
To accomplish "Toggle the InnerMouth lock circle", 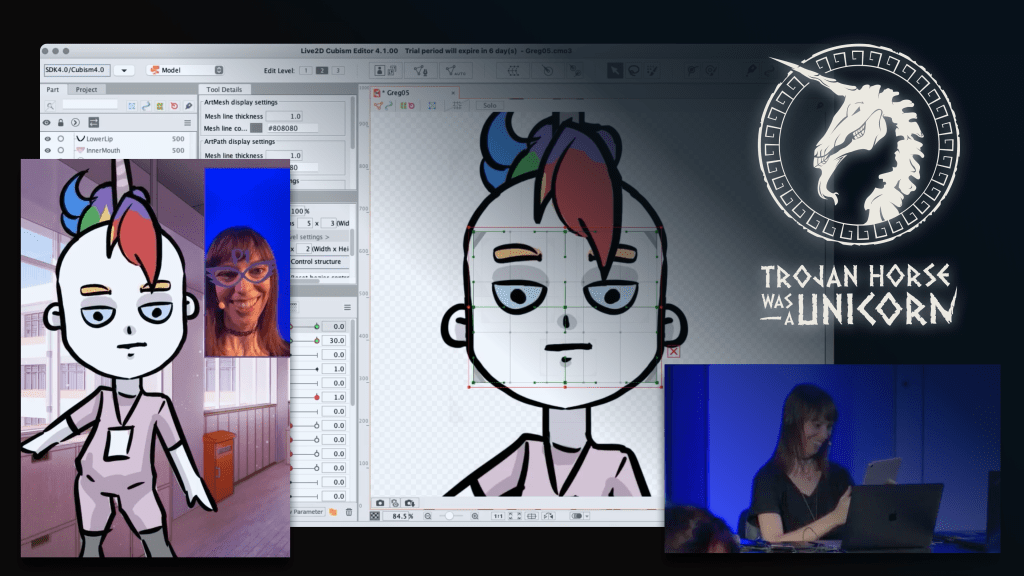I will pos(61,150).
